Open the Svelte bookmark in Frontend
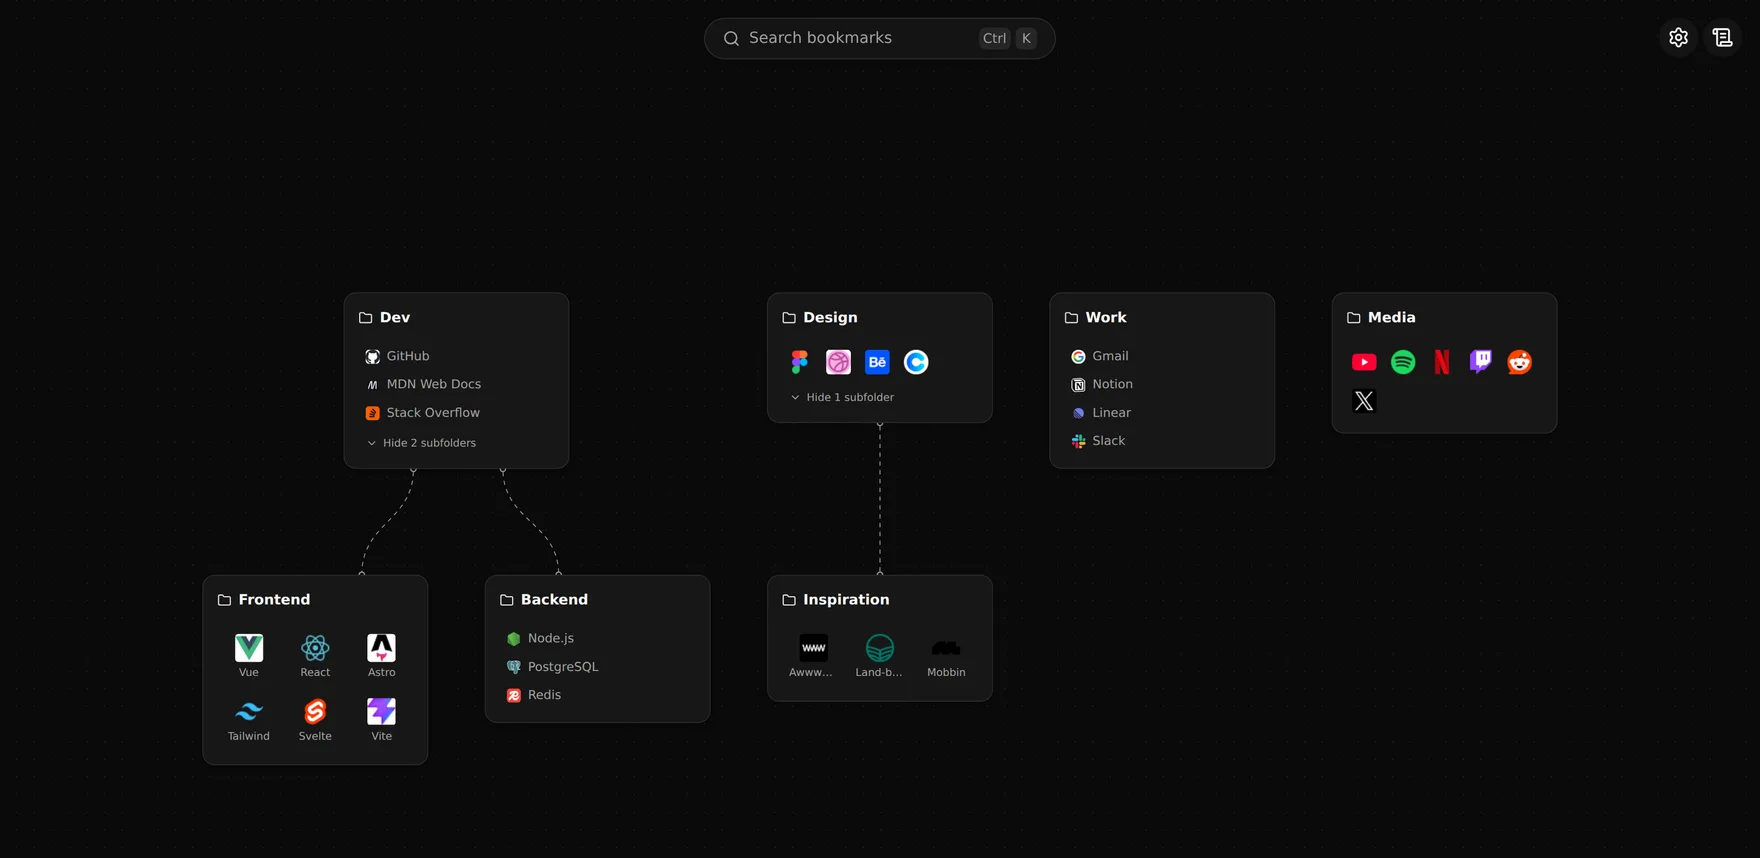 point(315,720)
